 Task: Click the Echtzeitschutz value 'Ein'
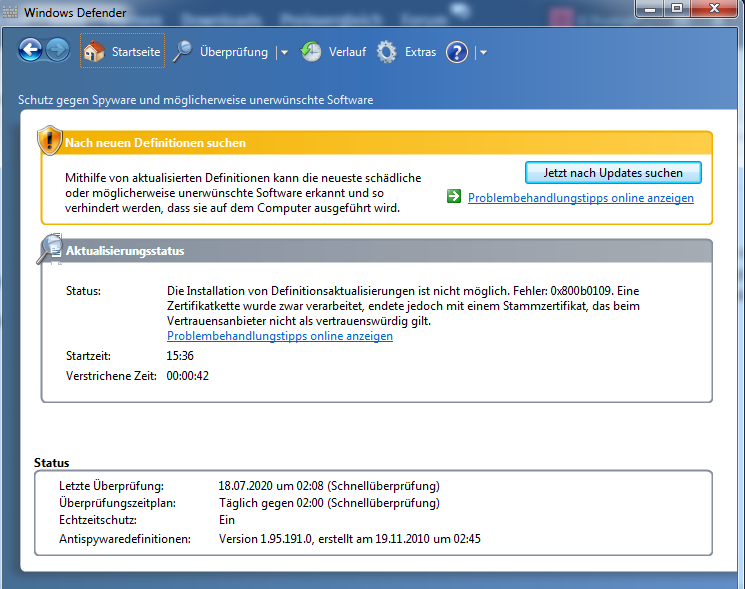point(227,520)
